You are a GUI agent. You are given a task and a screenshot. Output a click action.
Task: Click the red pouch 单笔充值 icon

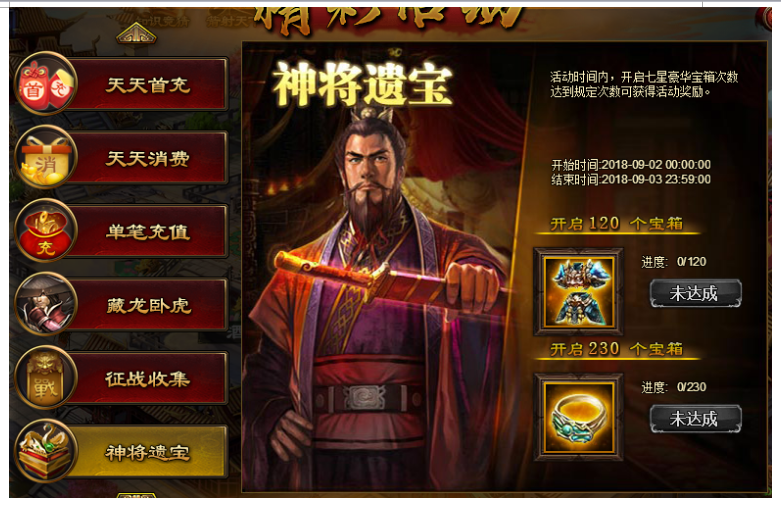[x=45, y=231]
